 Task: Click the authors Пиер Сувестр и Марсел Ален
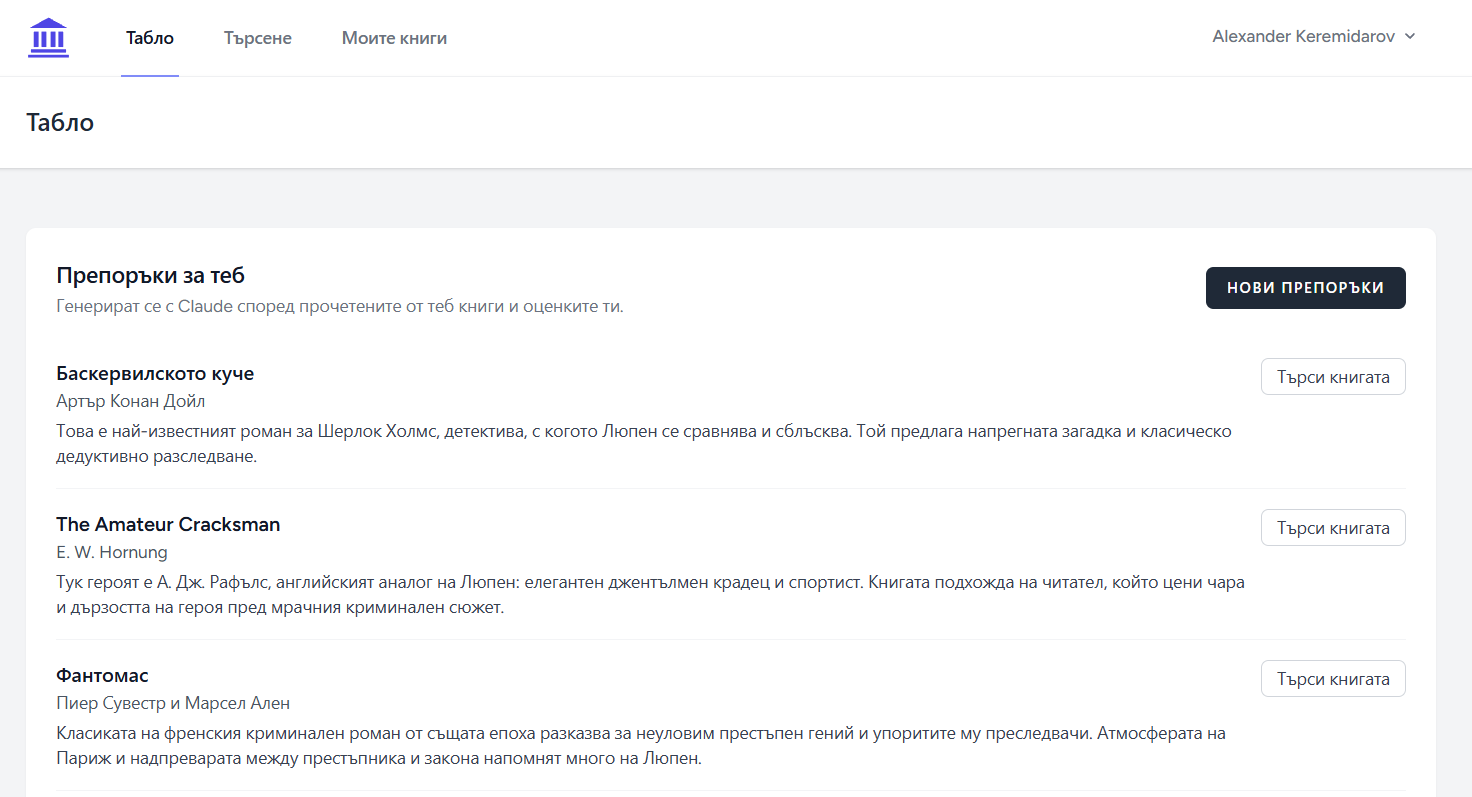pyautogui.click(x=173, y=703)
